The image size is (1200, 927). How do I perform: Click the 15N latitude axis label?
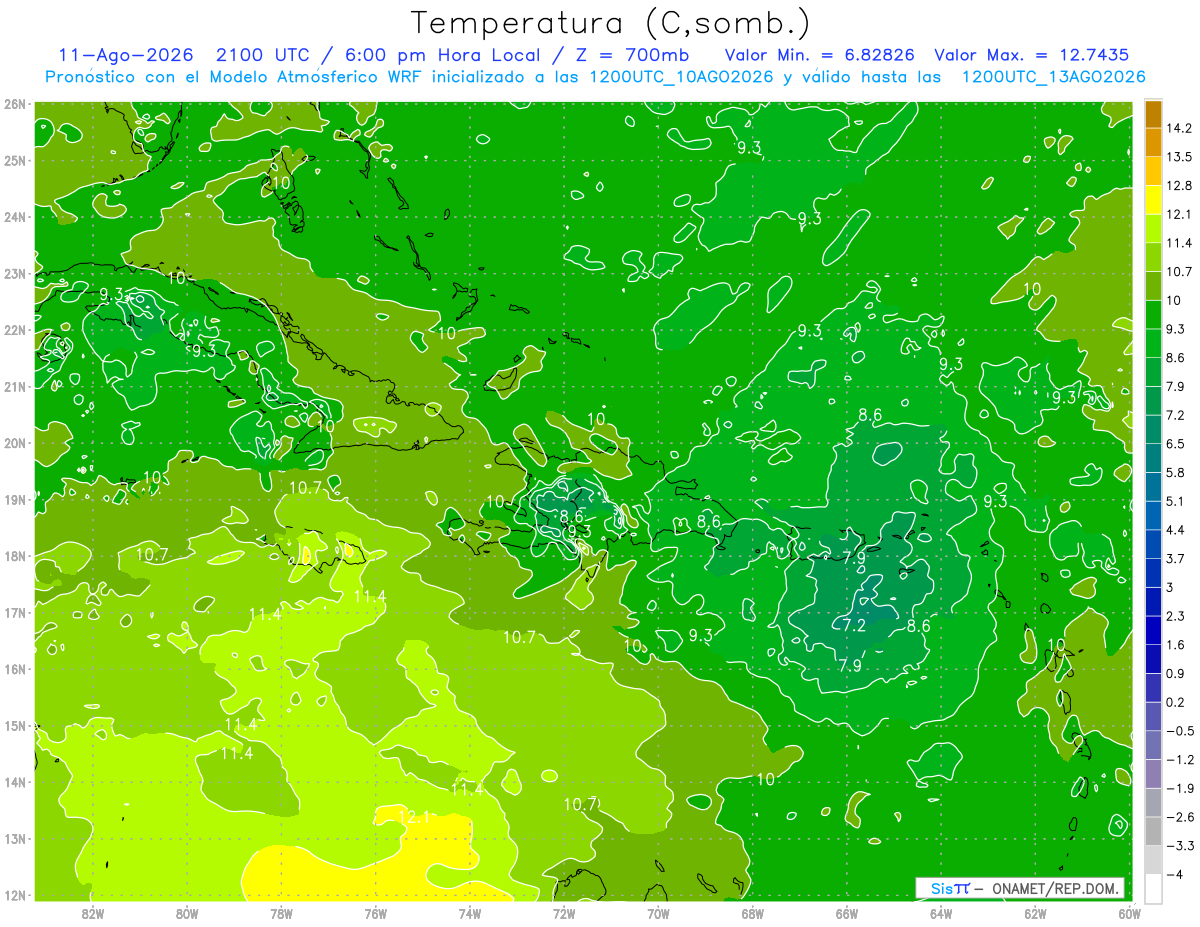point(15,725)
